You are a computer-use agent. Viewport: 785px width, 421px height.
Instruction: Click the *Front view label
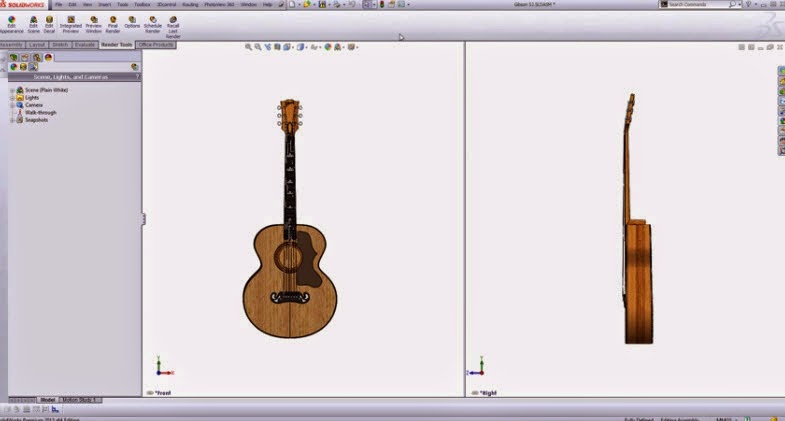[163, 393]
